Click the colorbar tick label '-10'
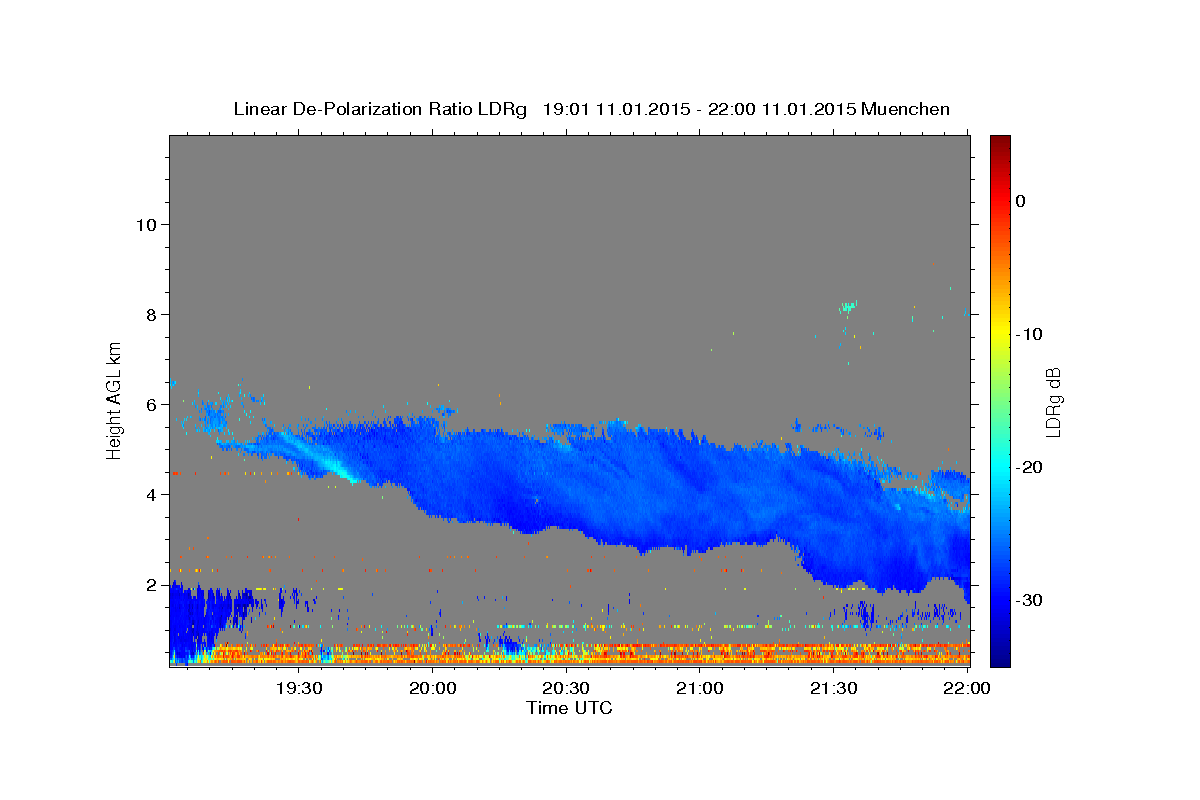Screen dimensions: 1200x800 1031,334
